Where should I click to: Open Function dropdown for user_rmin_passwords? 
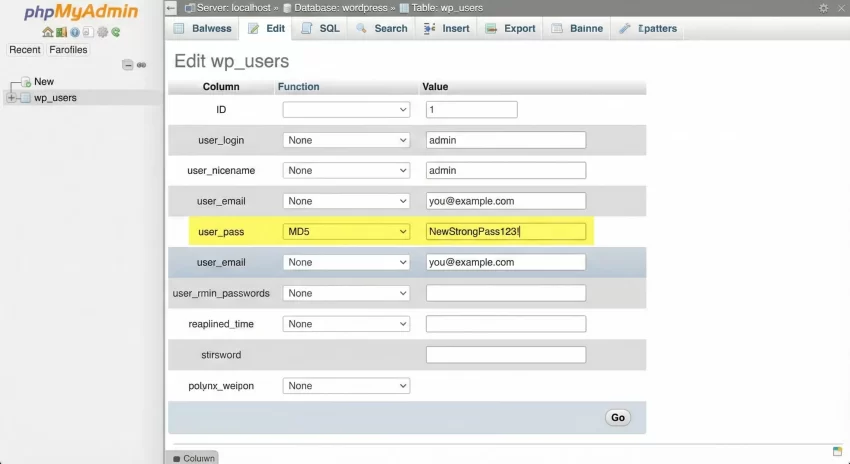pyautogui.click(x=346, y=293)
